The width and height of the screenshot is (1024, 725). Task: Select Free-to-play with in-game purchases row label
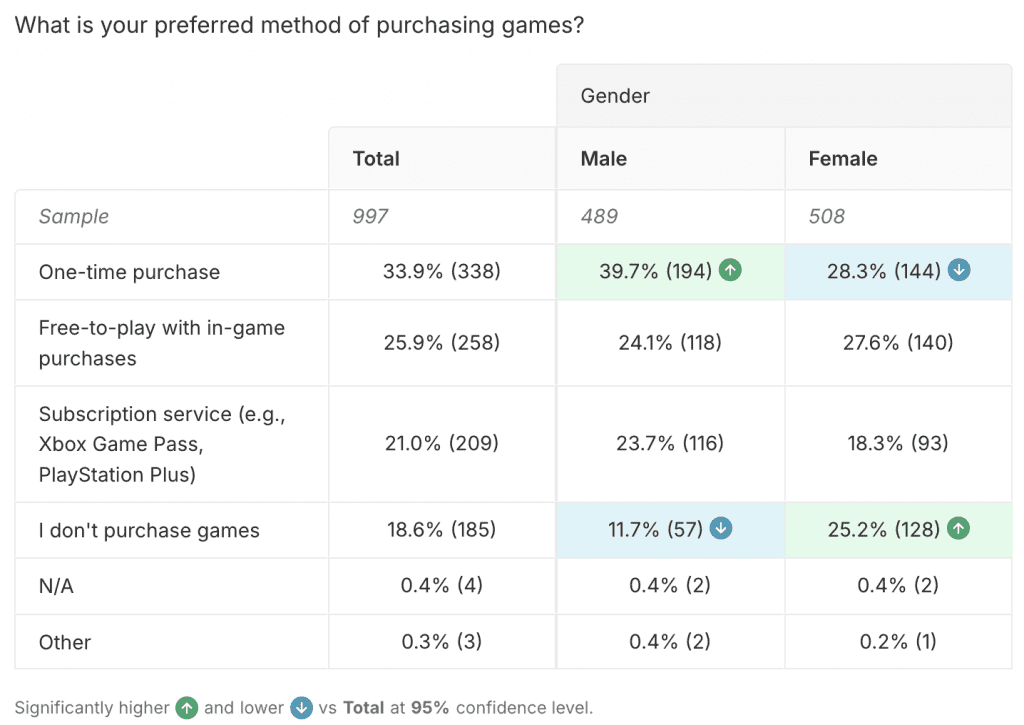pyautogui.click(x=162, y=343)
